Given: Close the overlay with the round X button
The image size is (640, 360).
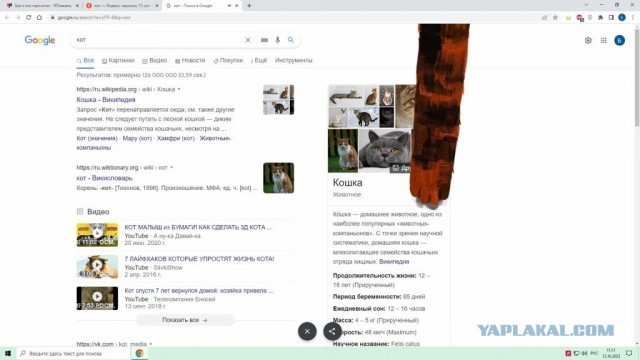Looking at the screenshot, I should [x=307, y=331].
